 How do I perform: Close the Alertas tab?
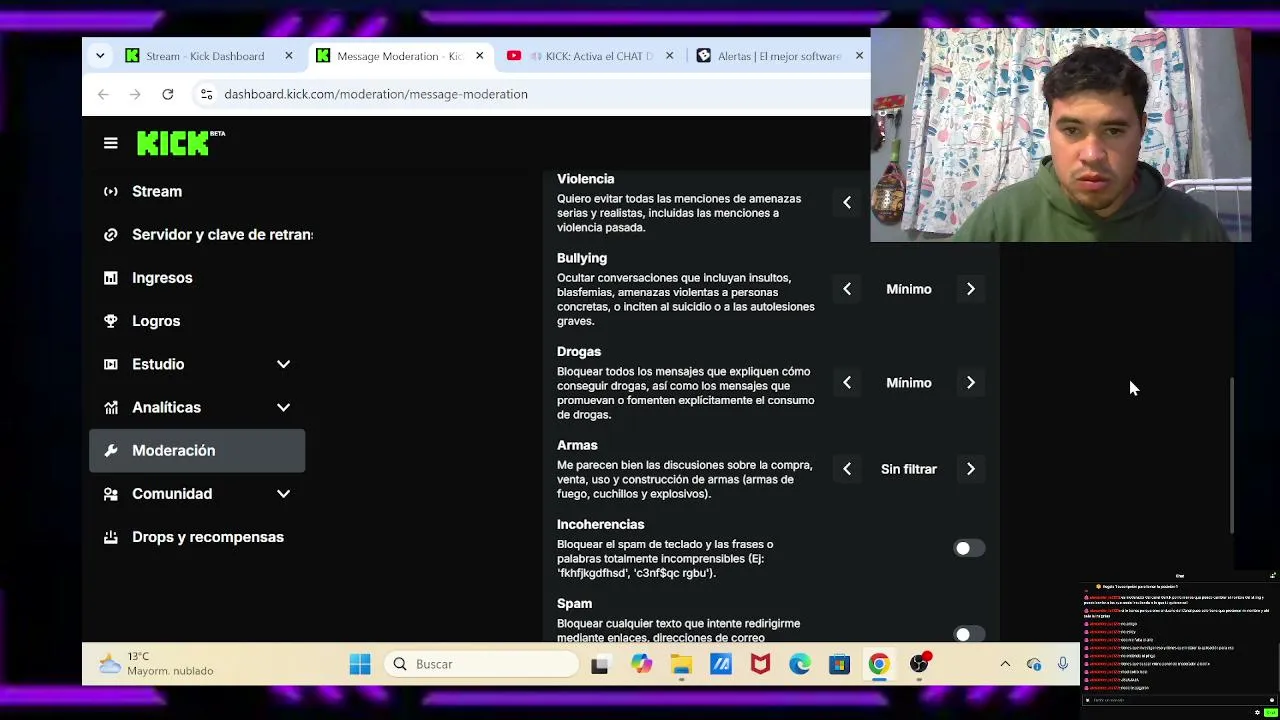tap(859, 56)
